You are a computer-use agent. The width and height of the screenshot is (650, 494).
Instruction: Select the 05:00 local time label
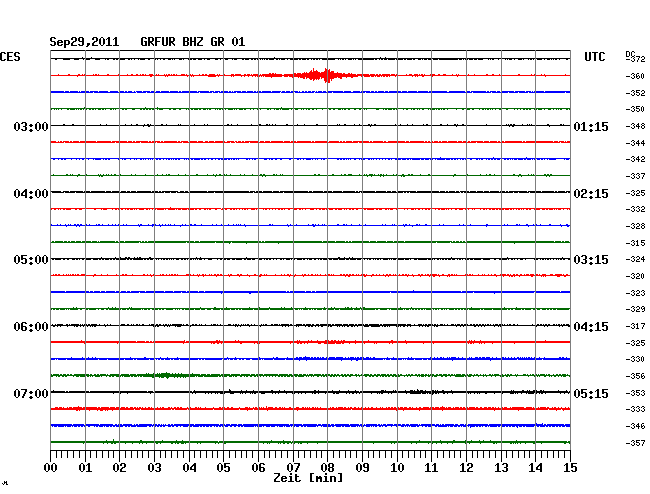click(x=31, y=260)
